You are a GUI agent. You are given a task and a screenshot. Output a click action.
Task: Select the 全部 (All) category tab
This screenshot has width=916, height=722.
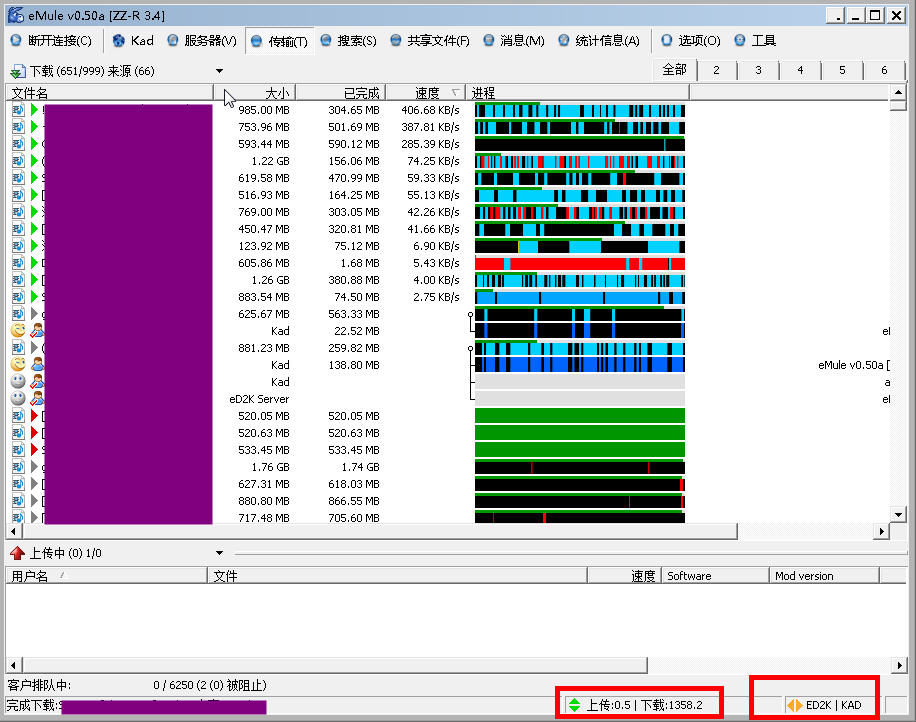[674, 70]
